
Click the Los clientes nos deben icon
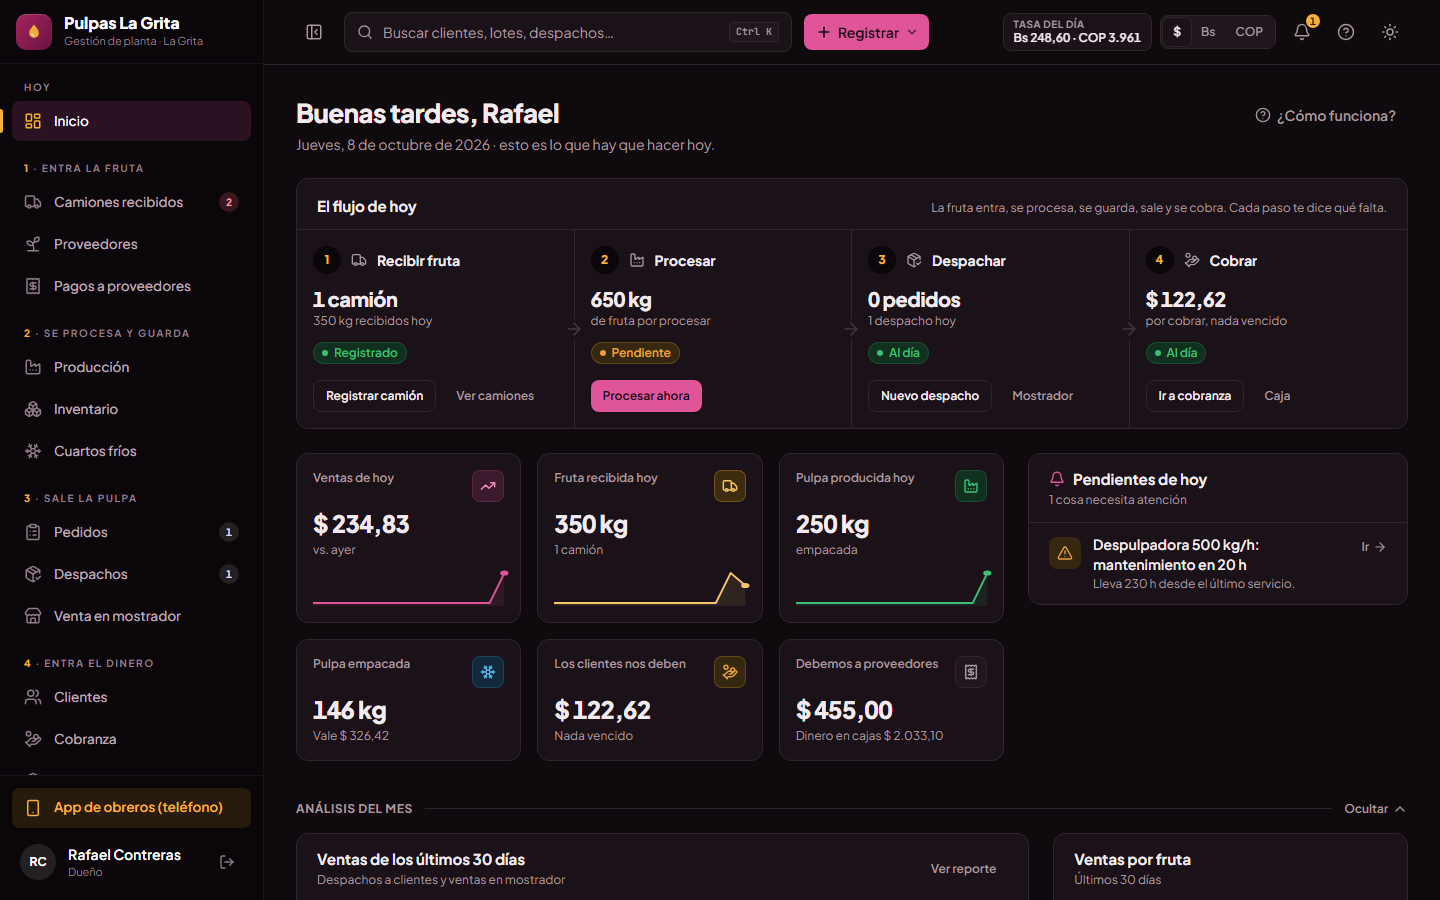point(730,672)
